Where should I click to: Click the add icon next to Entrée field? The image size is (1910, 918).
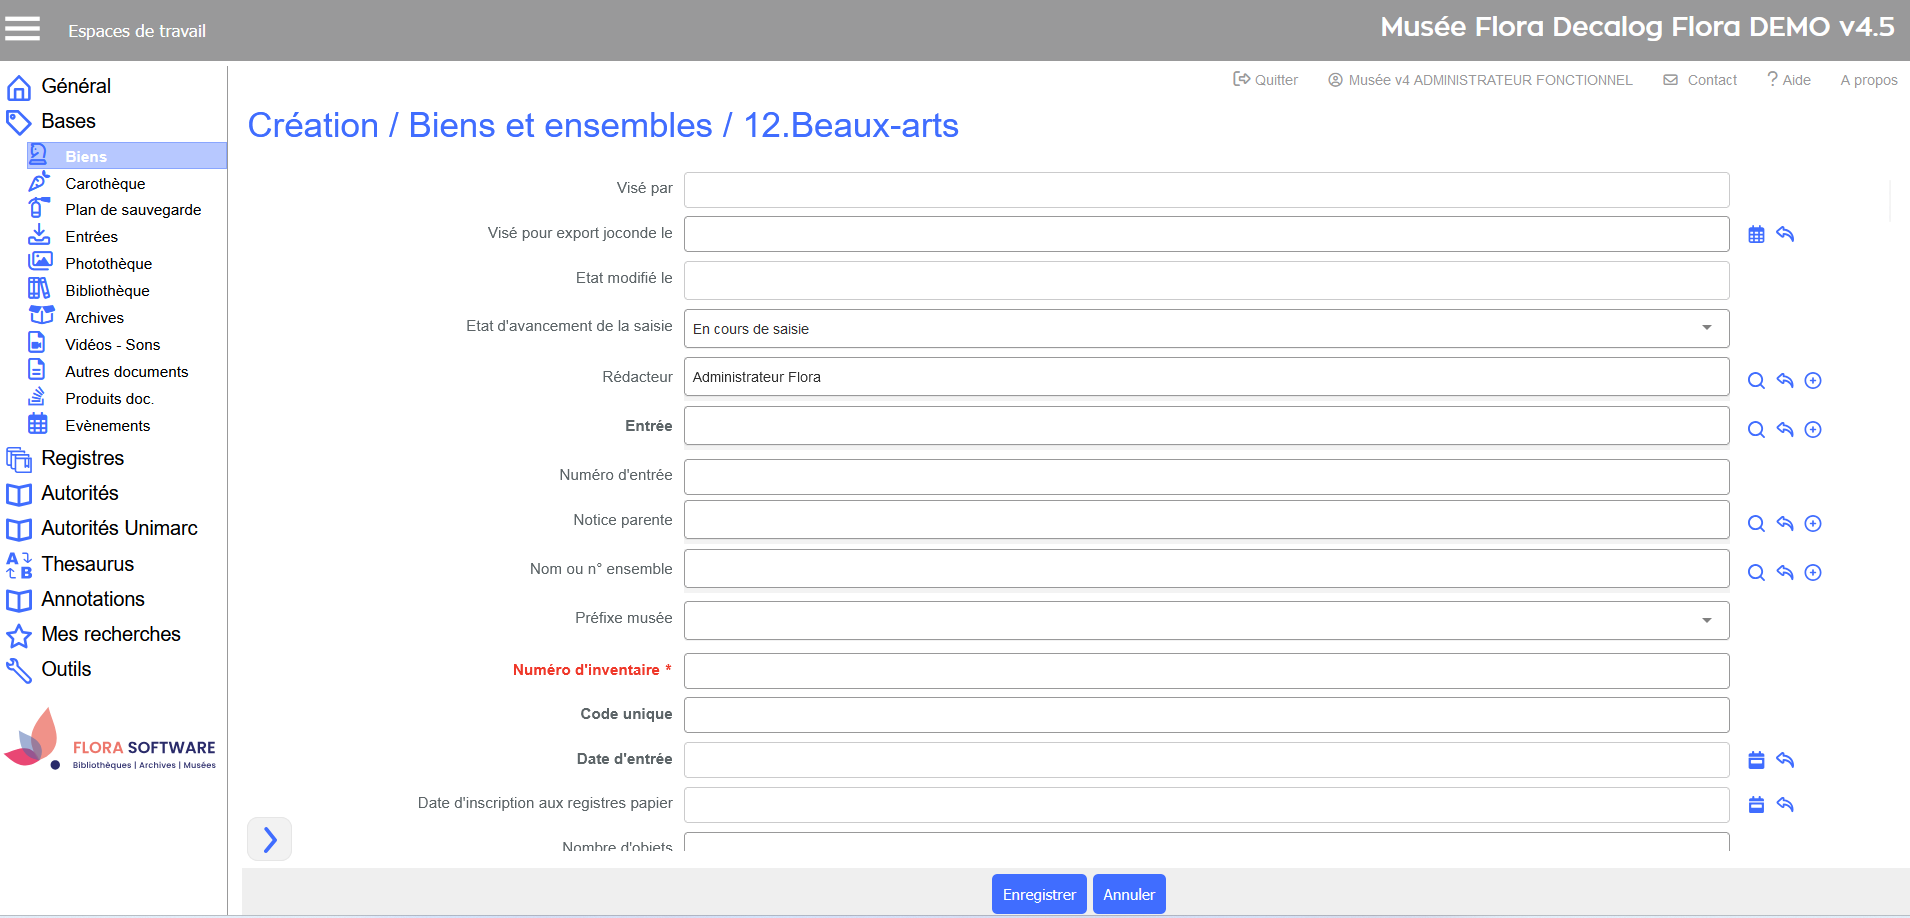1813,429
